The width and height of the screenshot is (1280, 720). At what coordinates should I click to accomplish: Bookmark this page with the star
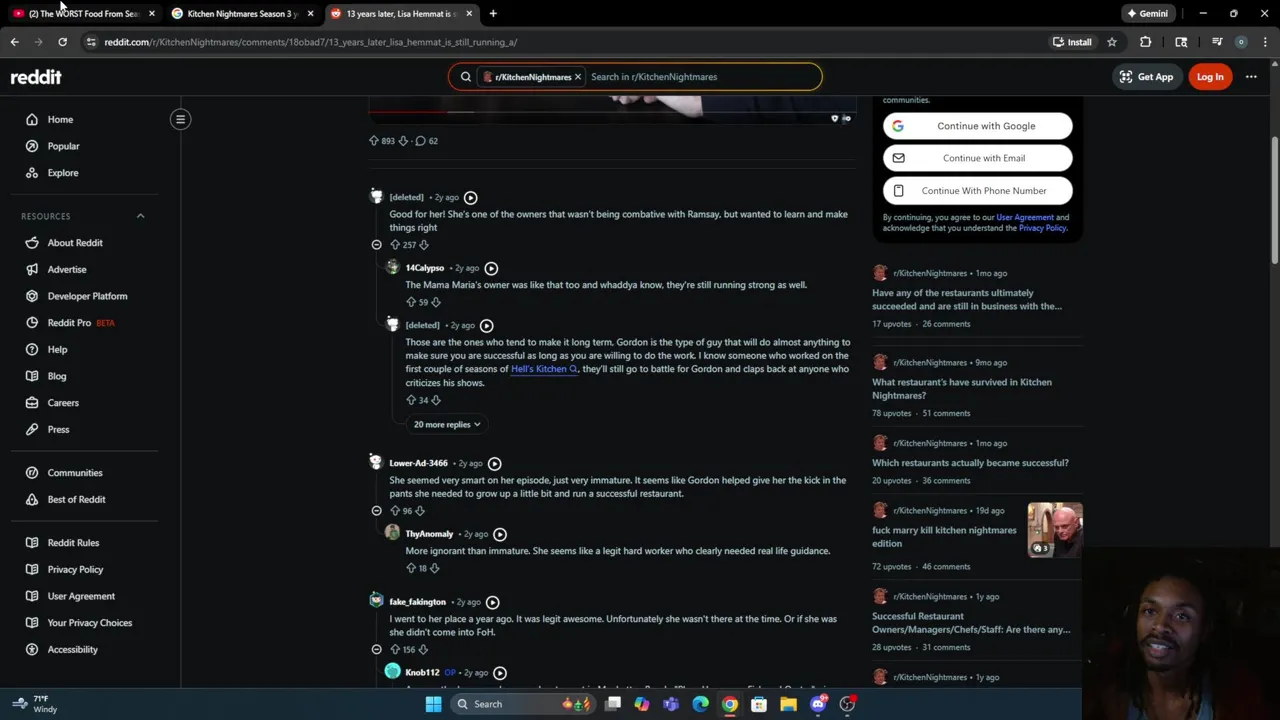[x=1111, y=42]
